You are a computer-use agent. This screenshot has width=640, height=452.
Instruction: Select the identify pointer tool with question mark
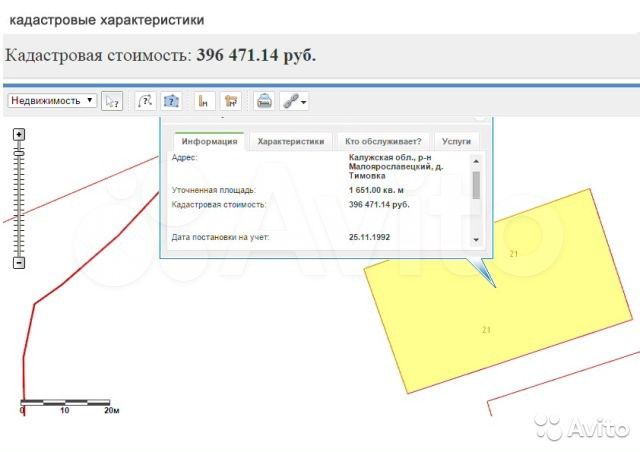(x=112, y=101)
